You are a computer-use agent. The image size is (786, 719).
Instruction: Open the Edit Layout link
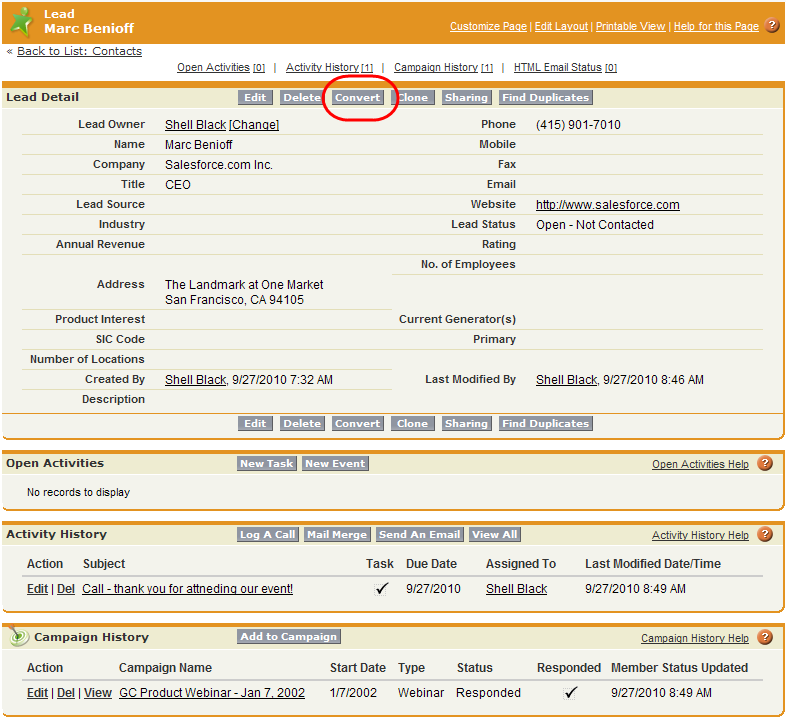pyautogui.click(x=561, y=26)
